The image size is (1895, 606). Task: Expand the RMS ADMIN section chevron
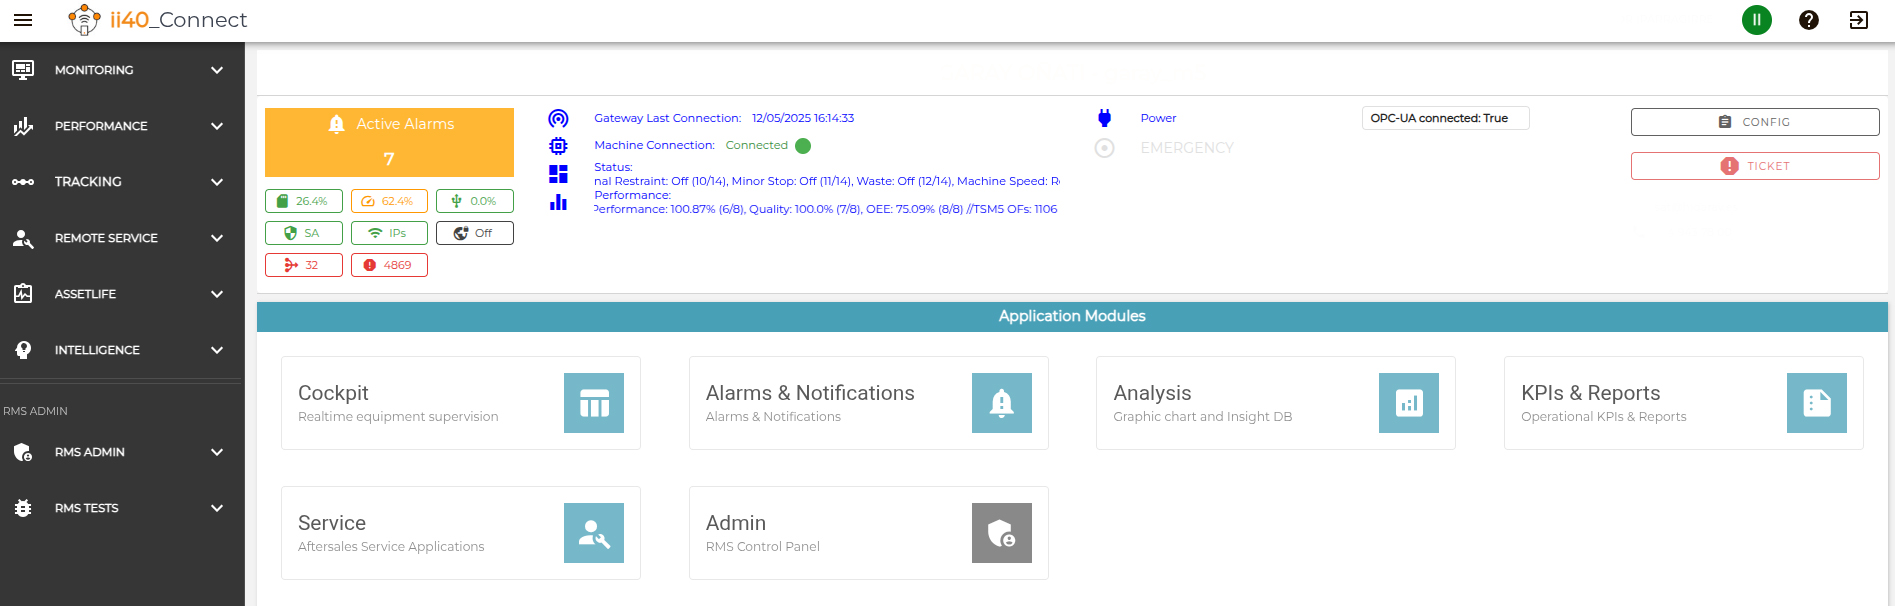point(217,452)
